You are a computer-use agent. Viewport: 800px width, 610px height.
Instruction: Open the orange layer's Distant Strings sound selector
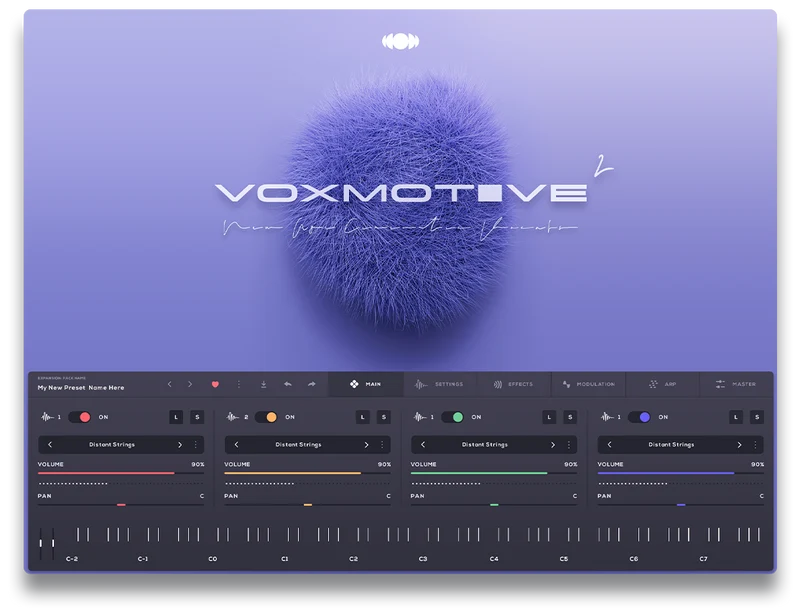[308, 445]
